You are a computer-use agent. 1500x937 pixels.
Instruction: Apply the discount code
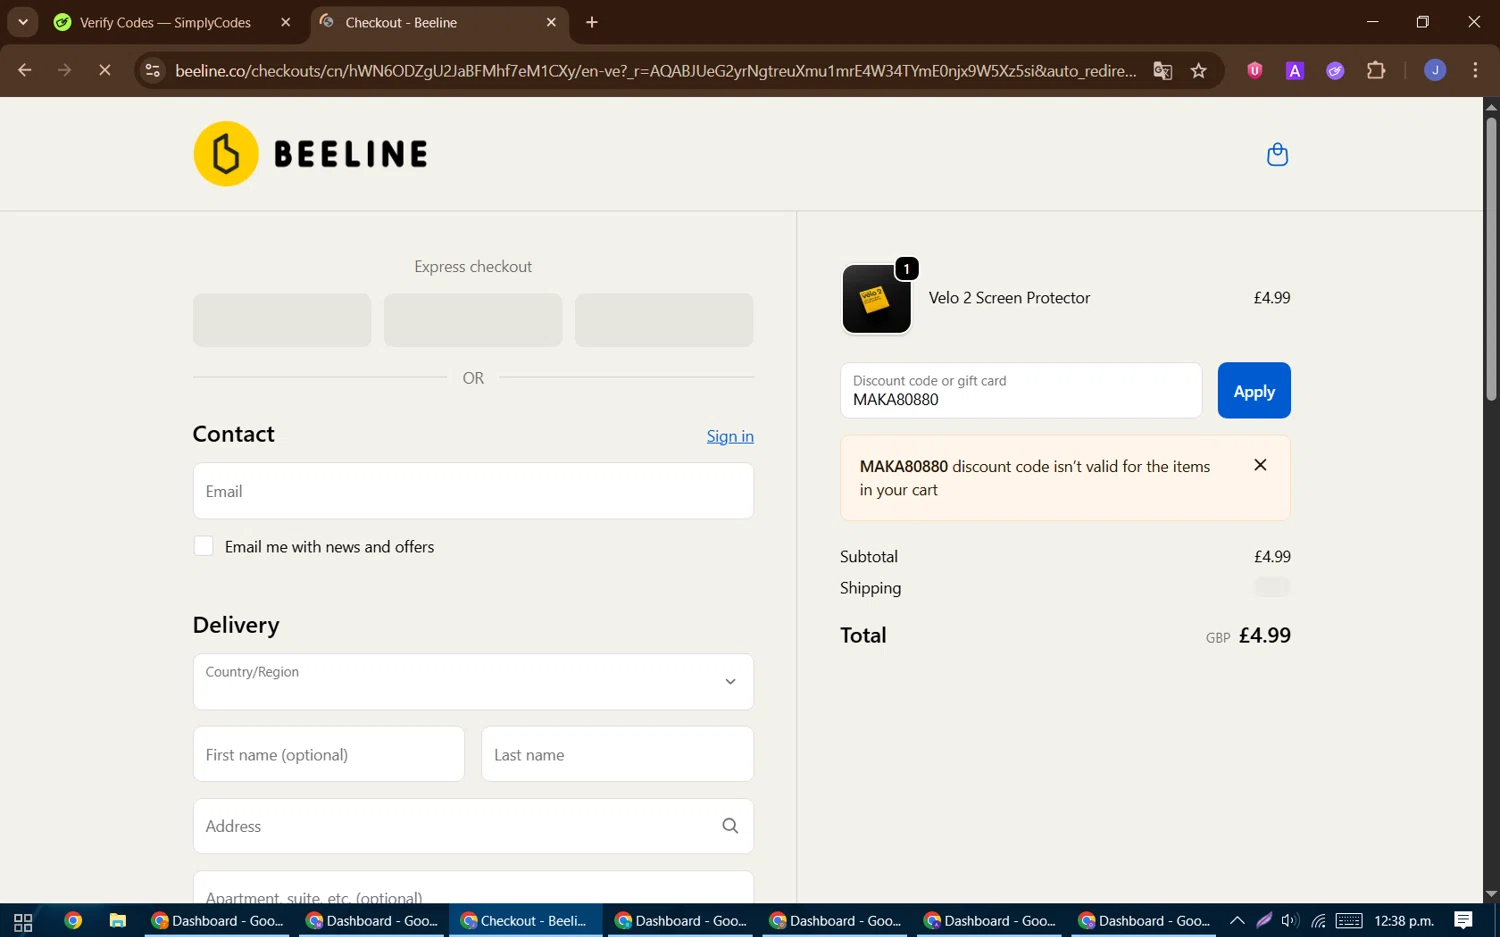click(1254, 391)
